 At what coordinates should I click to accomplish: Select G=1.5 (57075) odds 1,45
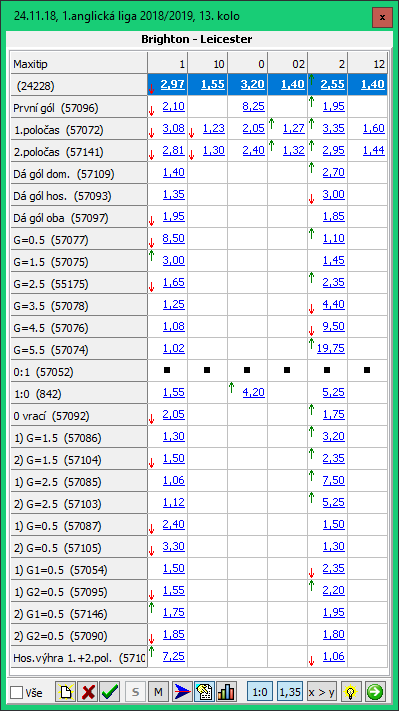point(334,261)
